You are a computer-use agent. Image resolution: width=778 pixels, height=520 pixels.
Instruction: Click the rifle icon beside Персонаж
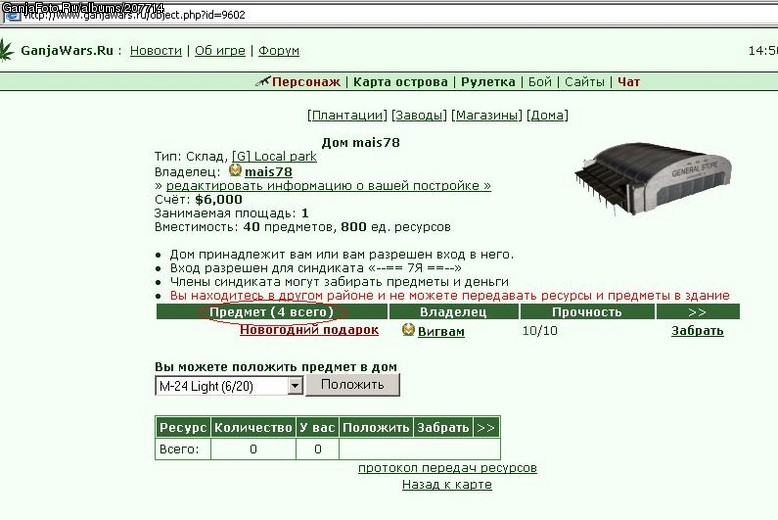point(263,81)
